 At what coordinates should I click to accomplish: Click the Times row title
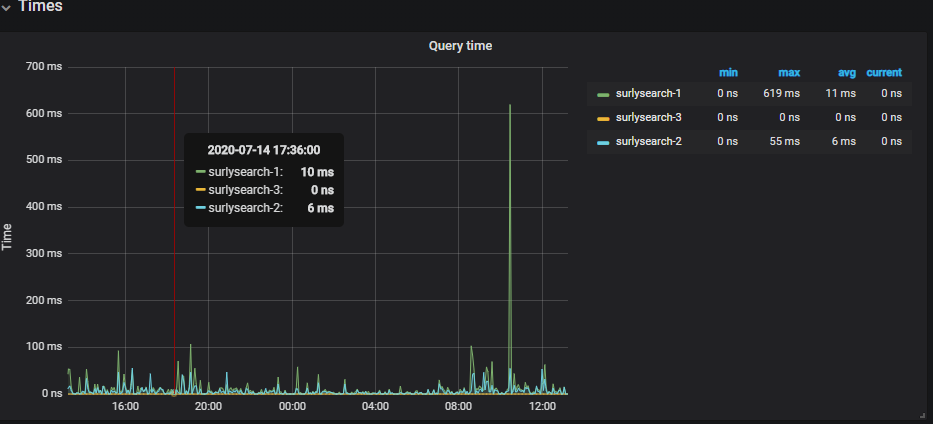40,7
